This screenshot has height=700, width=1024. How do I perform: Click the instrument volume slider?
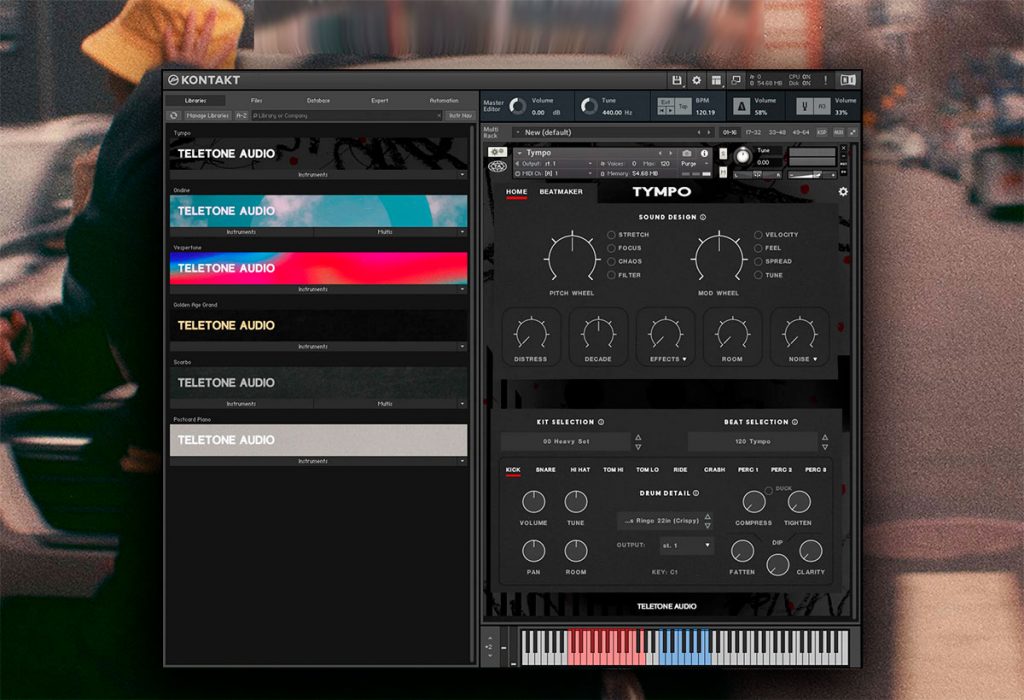[812, 174]
